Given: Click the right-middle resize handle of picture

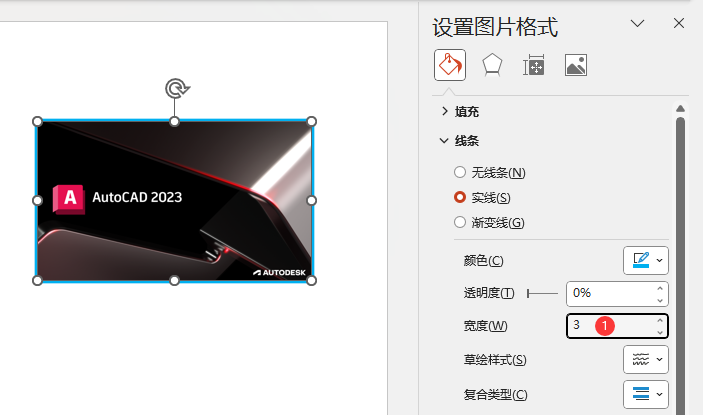Looking at the screenshot, I should [311, 201].
